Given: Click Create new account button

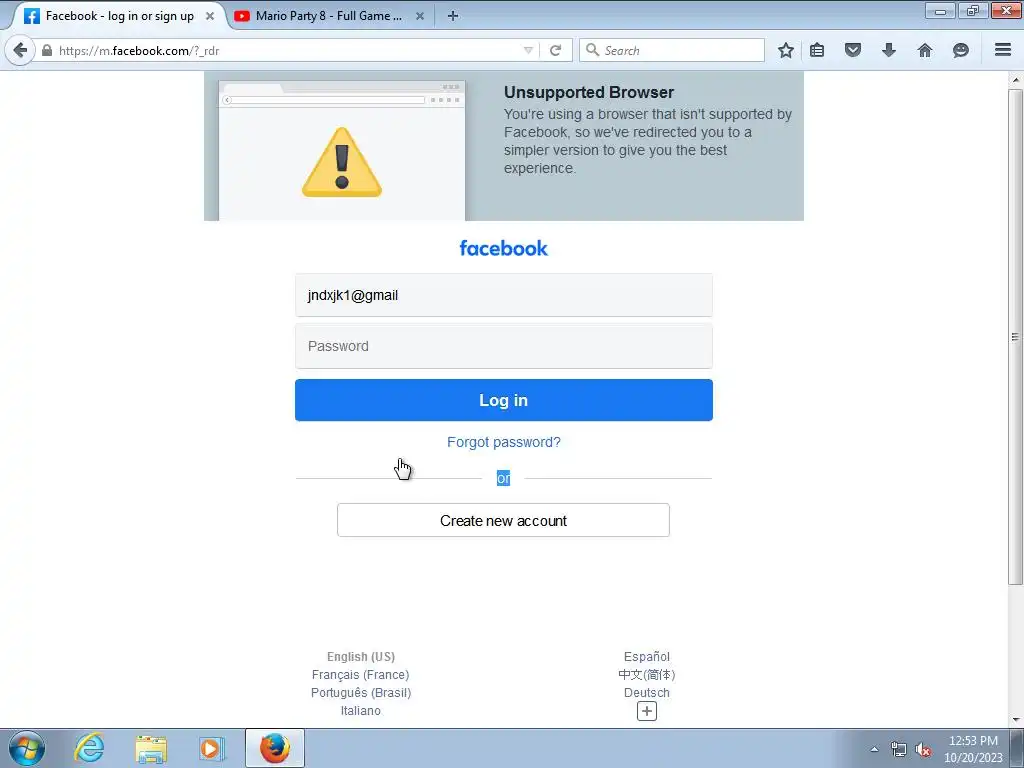Looking at the screenshot, I should 504,520.
